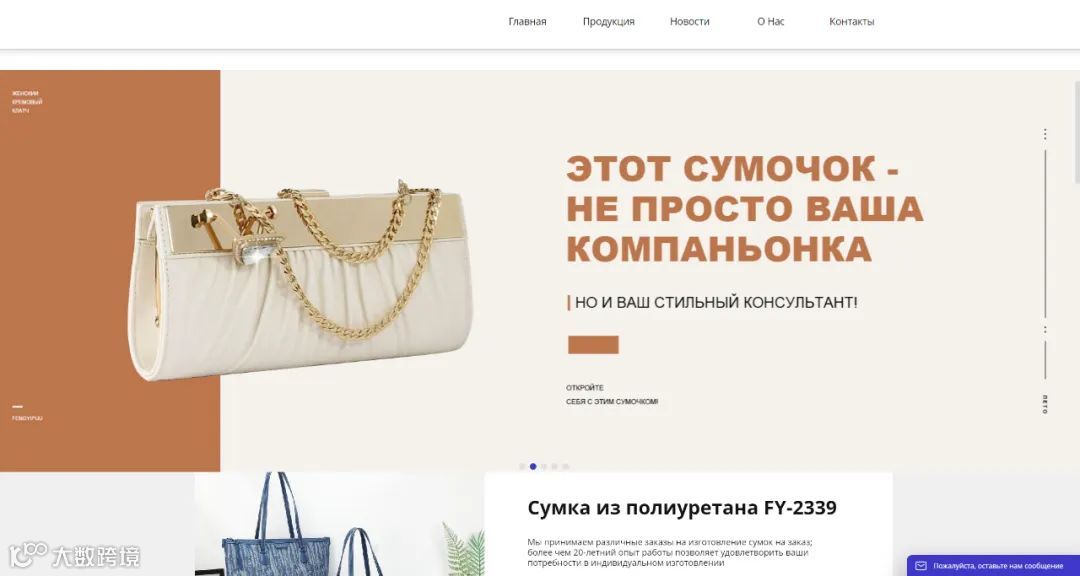This screenshot has width=1080, height=576.
Task: Select the fourth carousel dot
Action: pos(554,466)
